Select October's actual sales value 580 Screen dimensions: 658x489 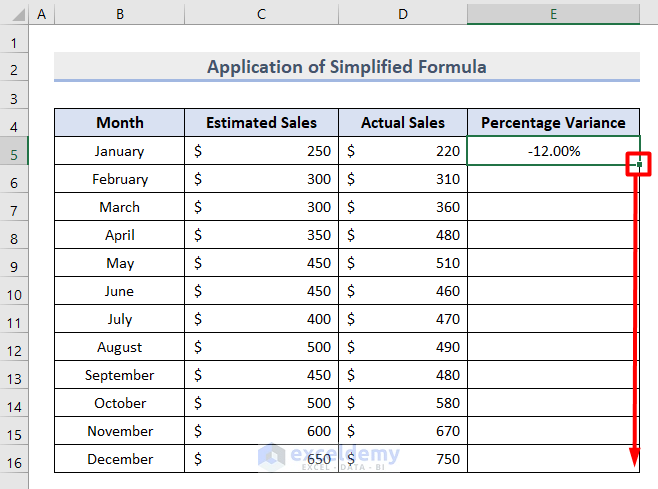[403, 403]
